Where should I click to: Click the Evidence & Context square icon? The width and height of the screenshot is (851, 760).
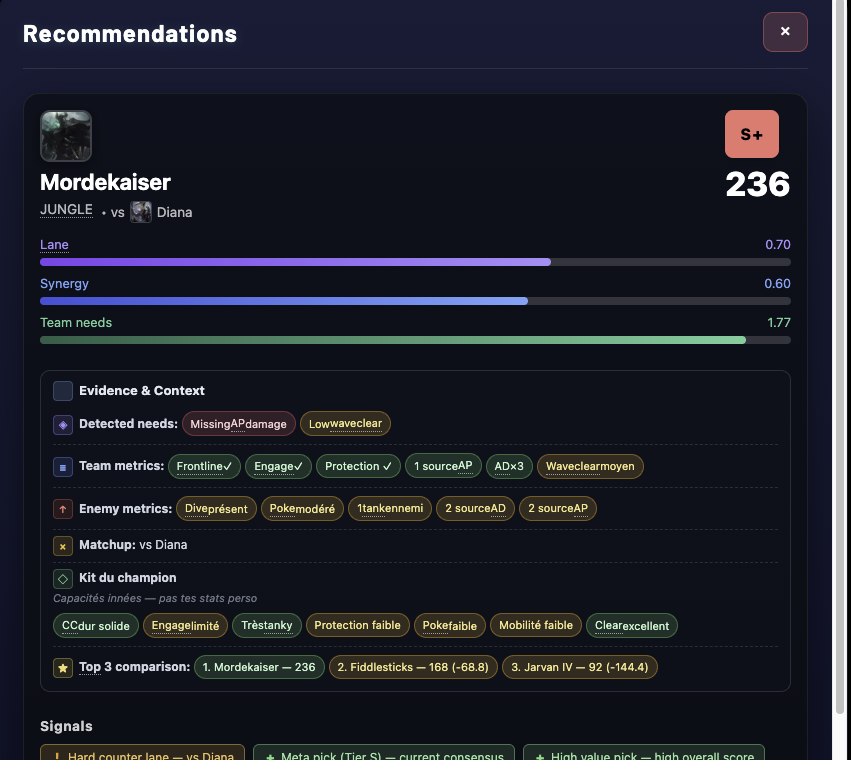click(x=62, y=391)
